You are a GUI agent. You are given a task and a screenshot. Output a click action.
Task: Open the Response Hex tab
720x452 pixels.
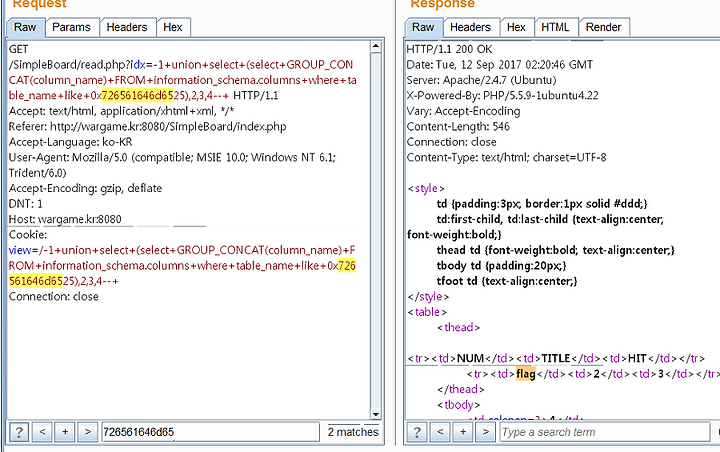click(x=516, y=28)
